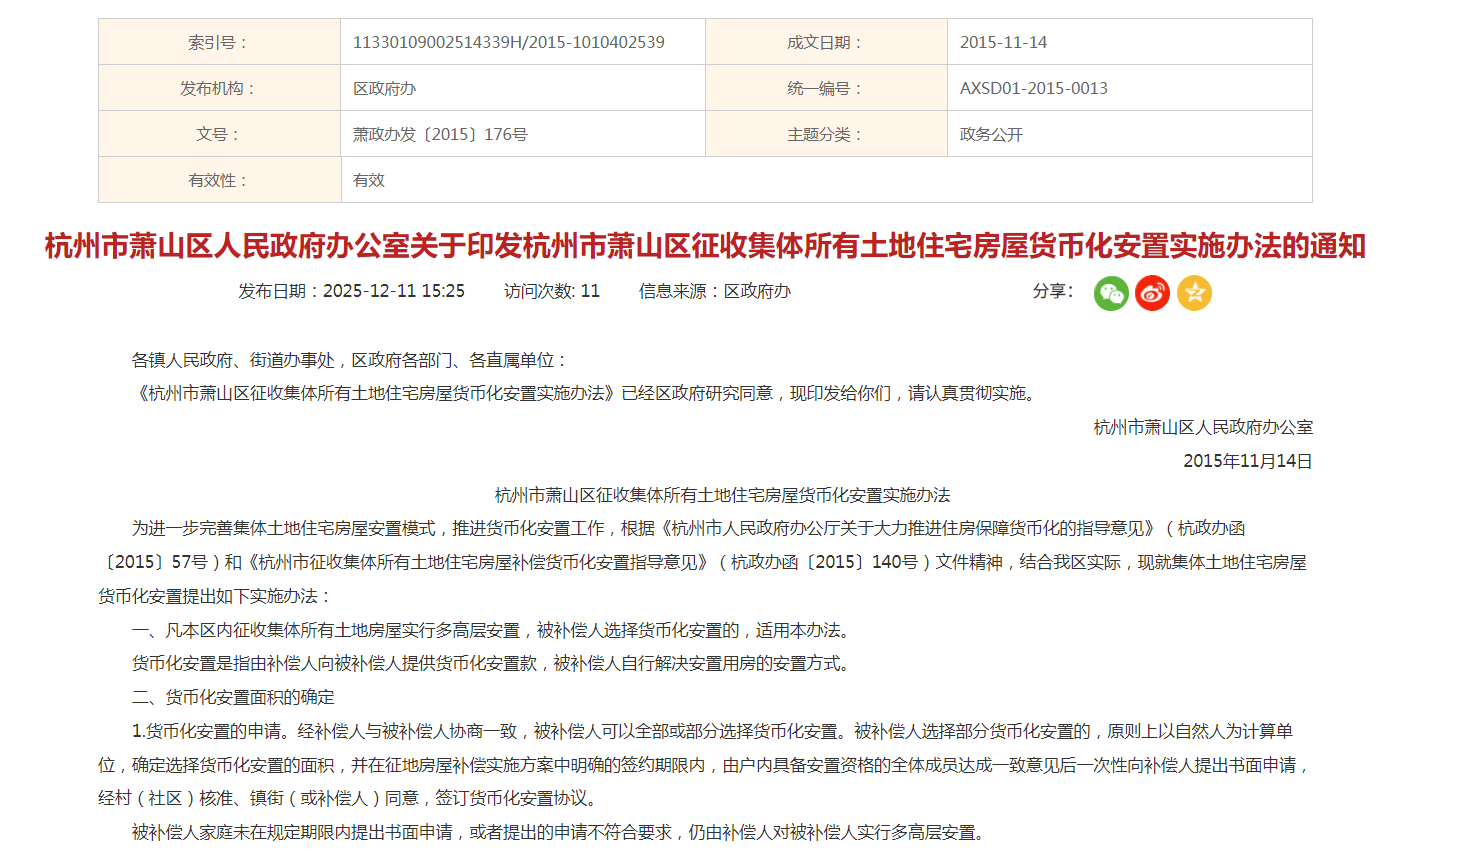Share the article via WeChat icon

(1111, 293)
